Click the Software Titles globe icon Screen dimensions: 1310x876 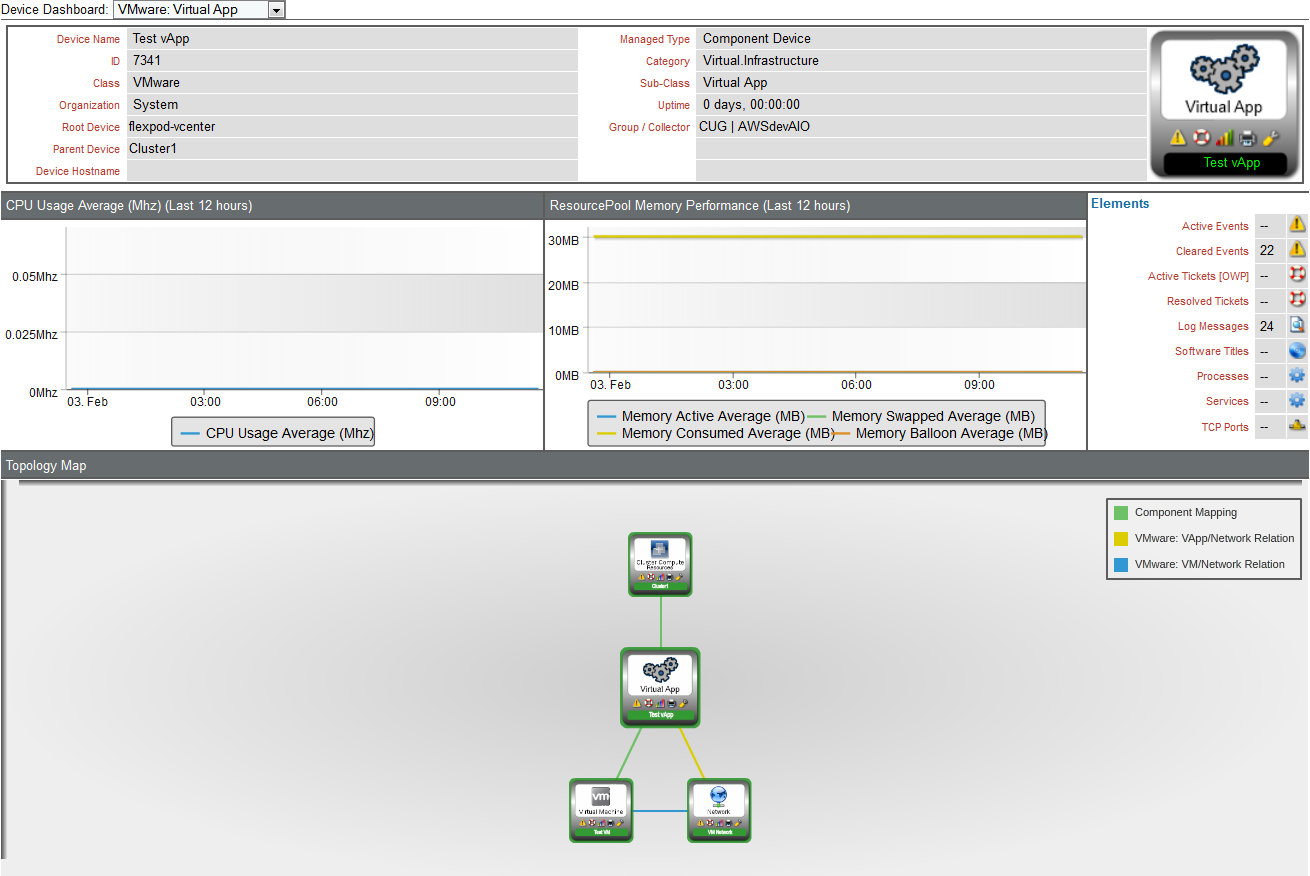point(1297,350)
